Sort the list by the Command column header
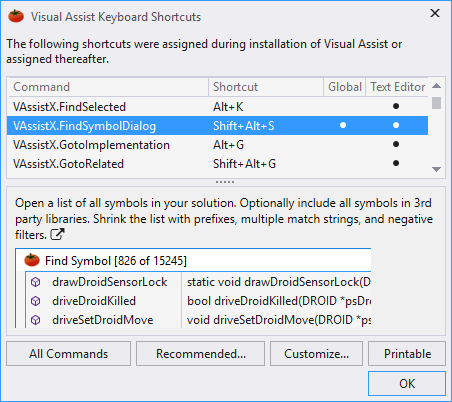452x402 pixels. click(x=108, y=87)
